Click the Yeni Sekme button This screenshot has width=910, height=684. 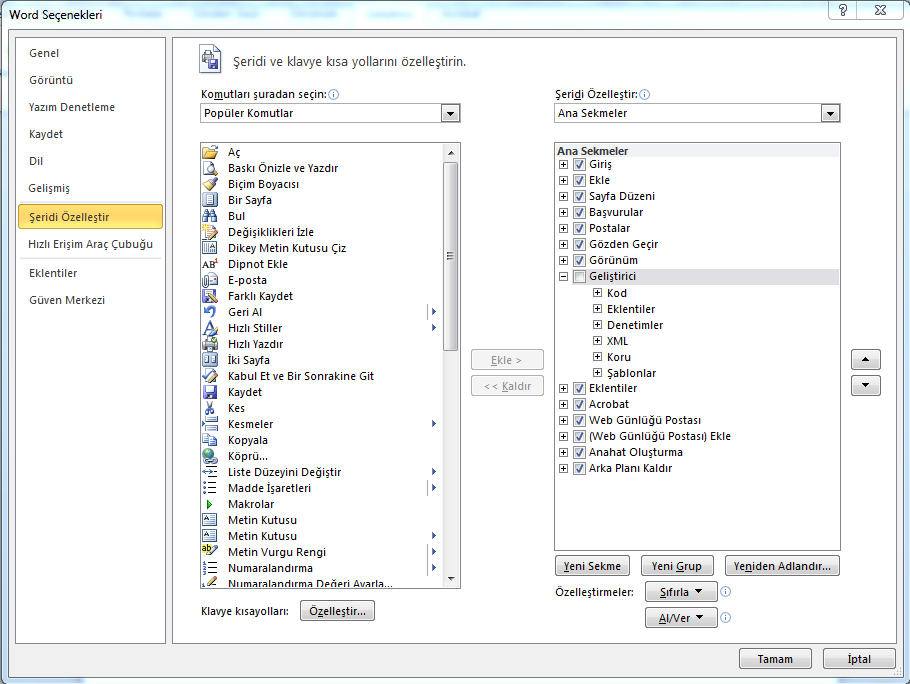tap(592, 565)
